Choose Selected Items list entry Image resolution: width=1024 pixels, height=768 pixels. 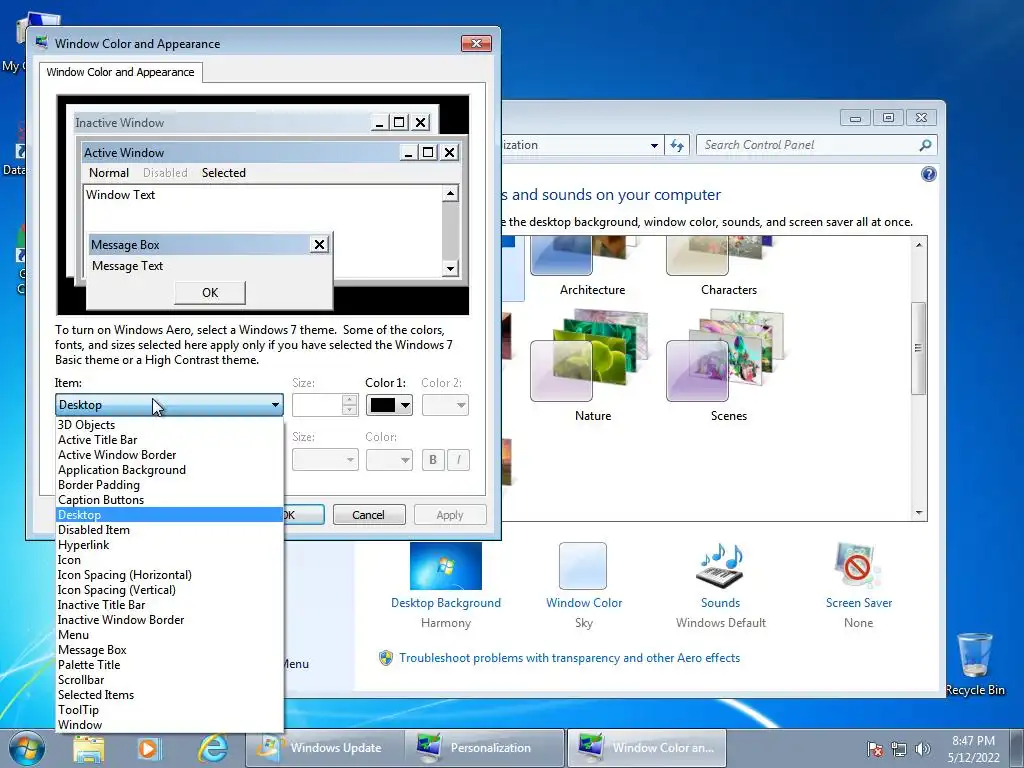(170, 695)
